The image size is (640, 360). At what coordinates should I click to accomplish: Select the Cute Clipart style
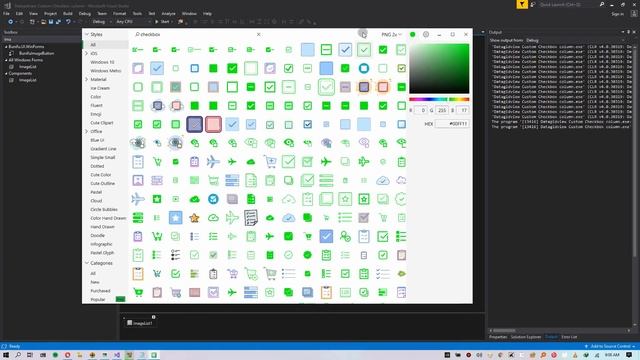click(102, 123)
